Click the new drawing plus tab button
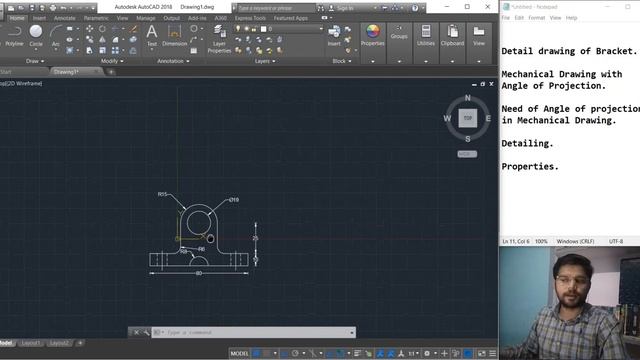Screen dimensions: 640x360 click(111, 72)
